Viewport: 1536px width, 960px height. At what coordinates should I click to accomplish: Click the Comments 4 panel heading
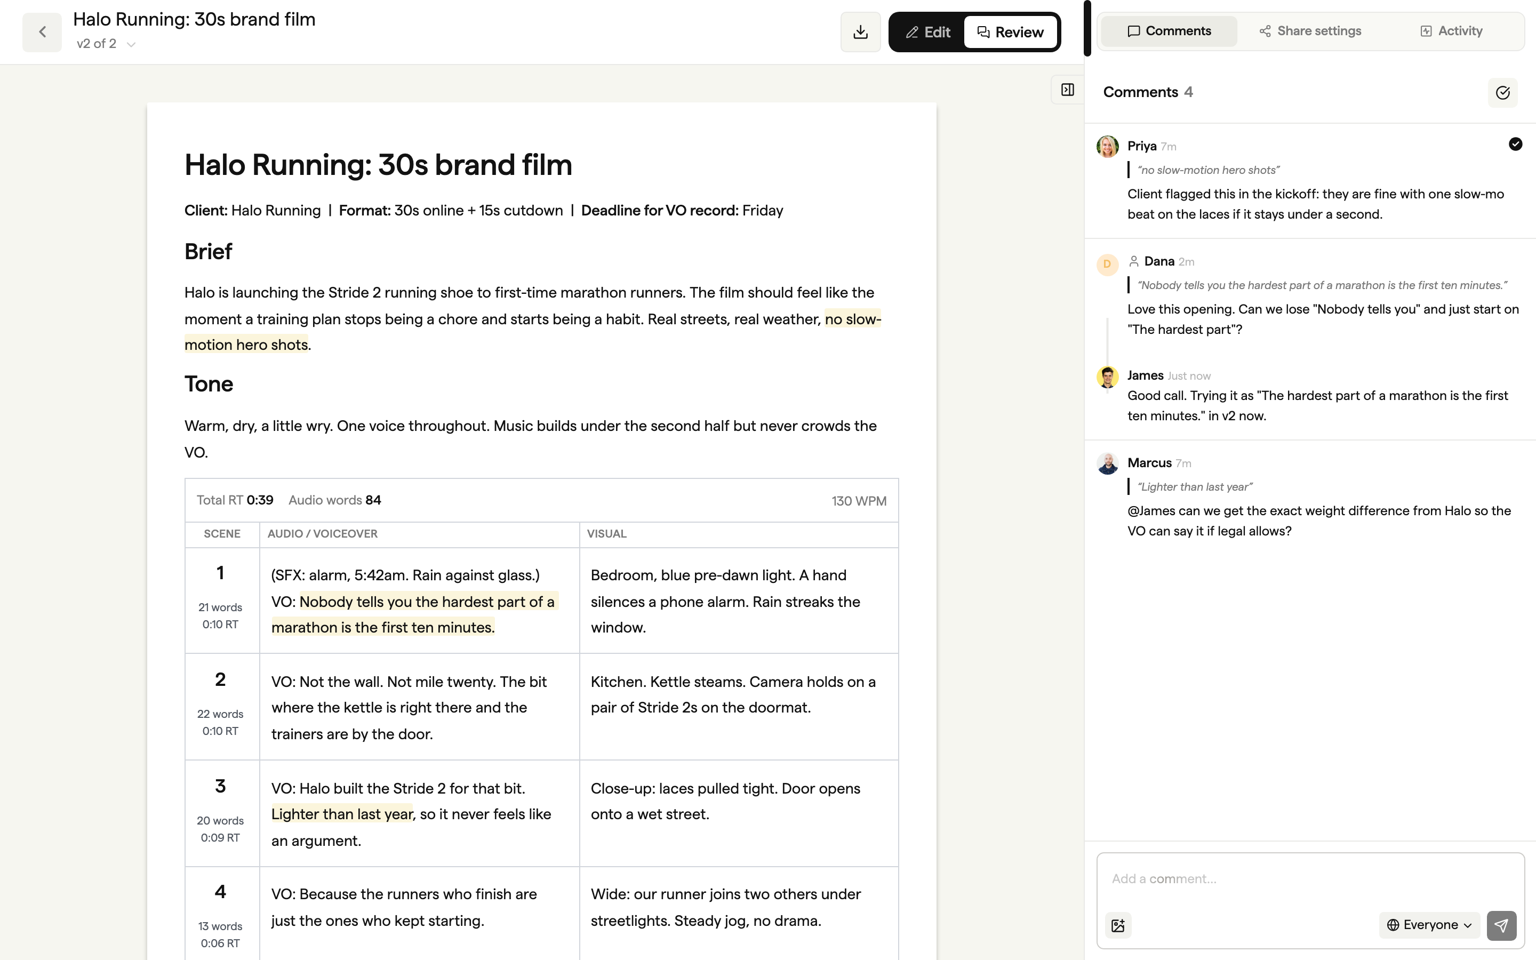pos(1148,92)
